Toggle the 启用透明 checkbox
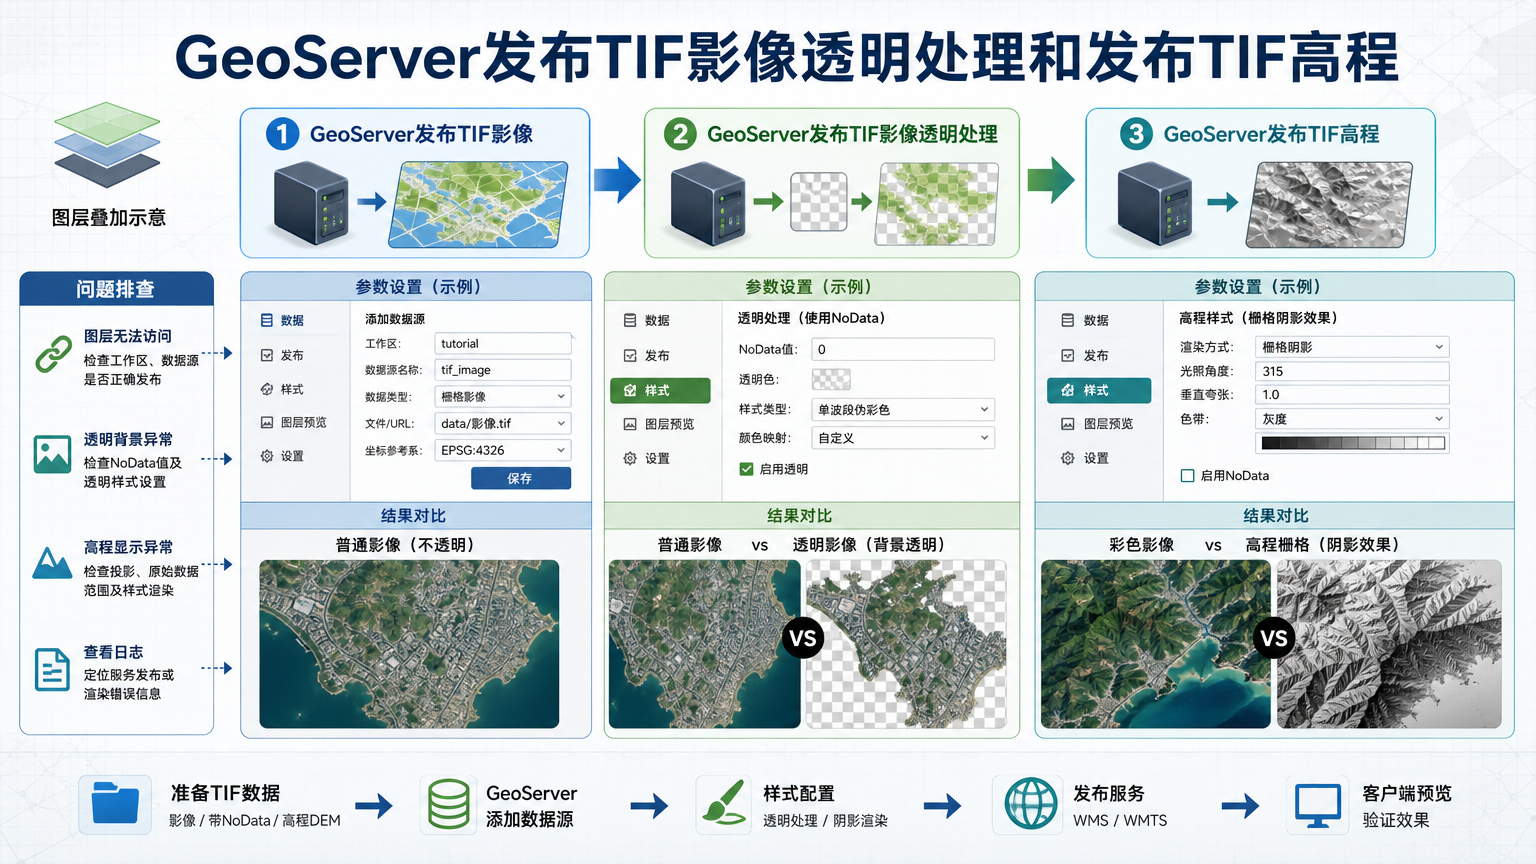 [x=746, y=469]
